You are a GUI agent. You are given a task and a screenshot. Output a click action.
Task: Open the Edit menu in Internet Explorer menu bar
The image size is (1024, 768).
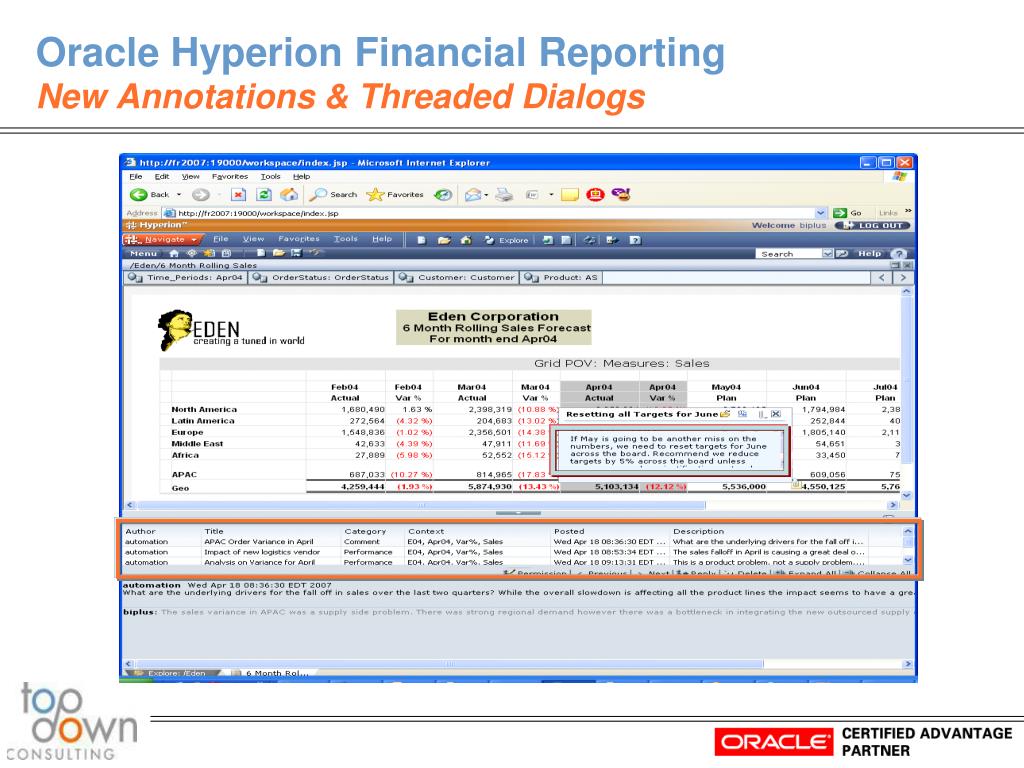click(x=161, y=176)
